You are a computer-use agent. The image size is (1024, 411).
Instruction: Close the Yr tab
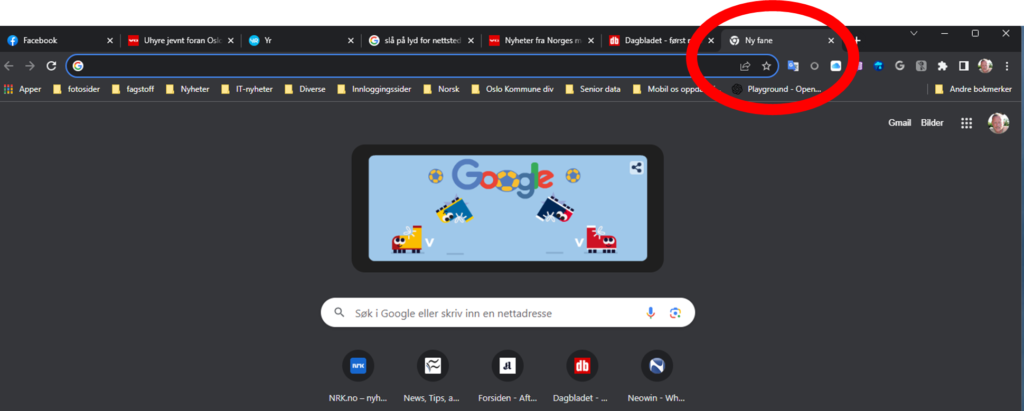pos(350,41)
